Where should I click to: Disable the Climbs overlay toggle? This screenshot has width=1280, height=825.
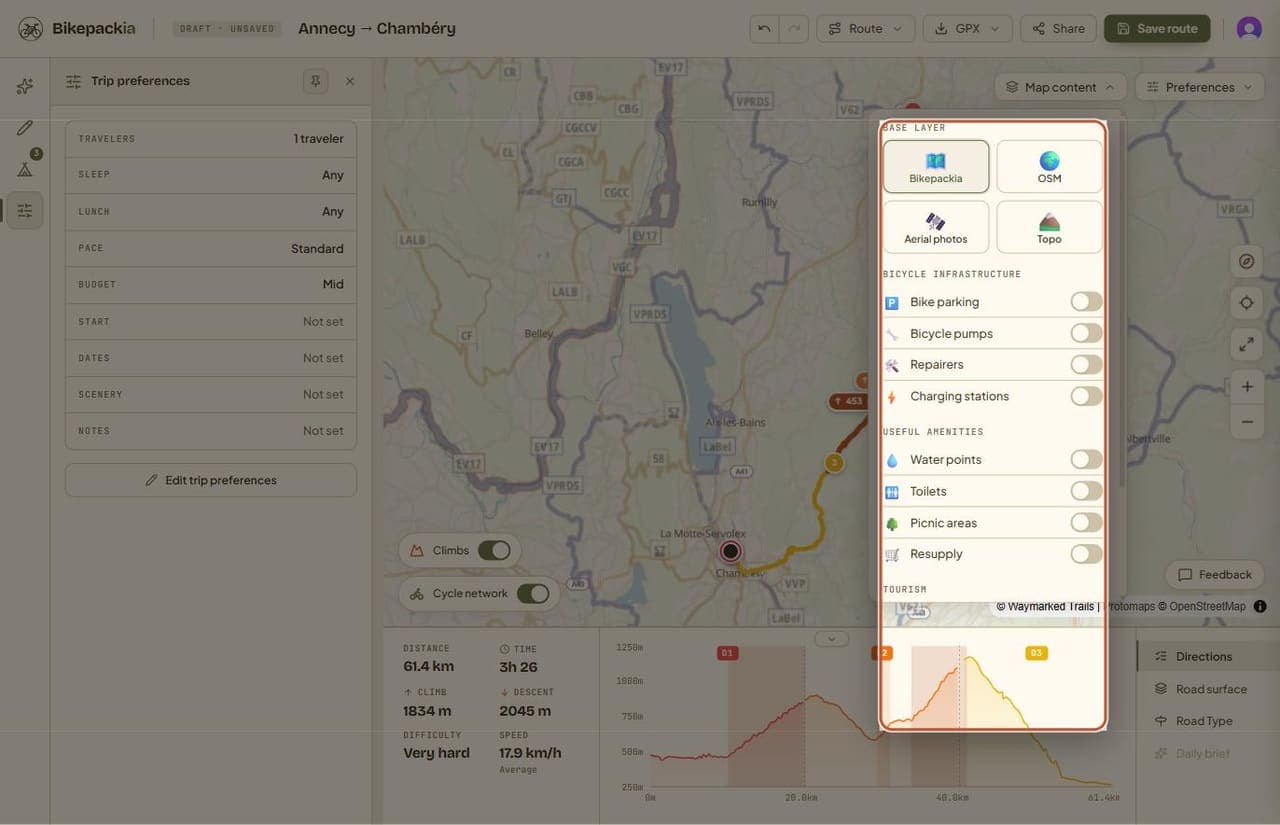(x=494, y=550)
